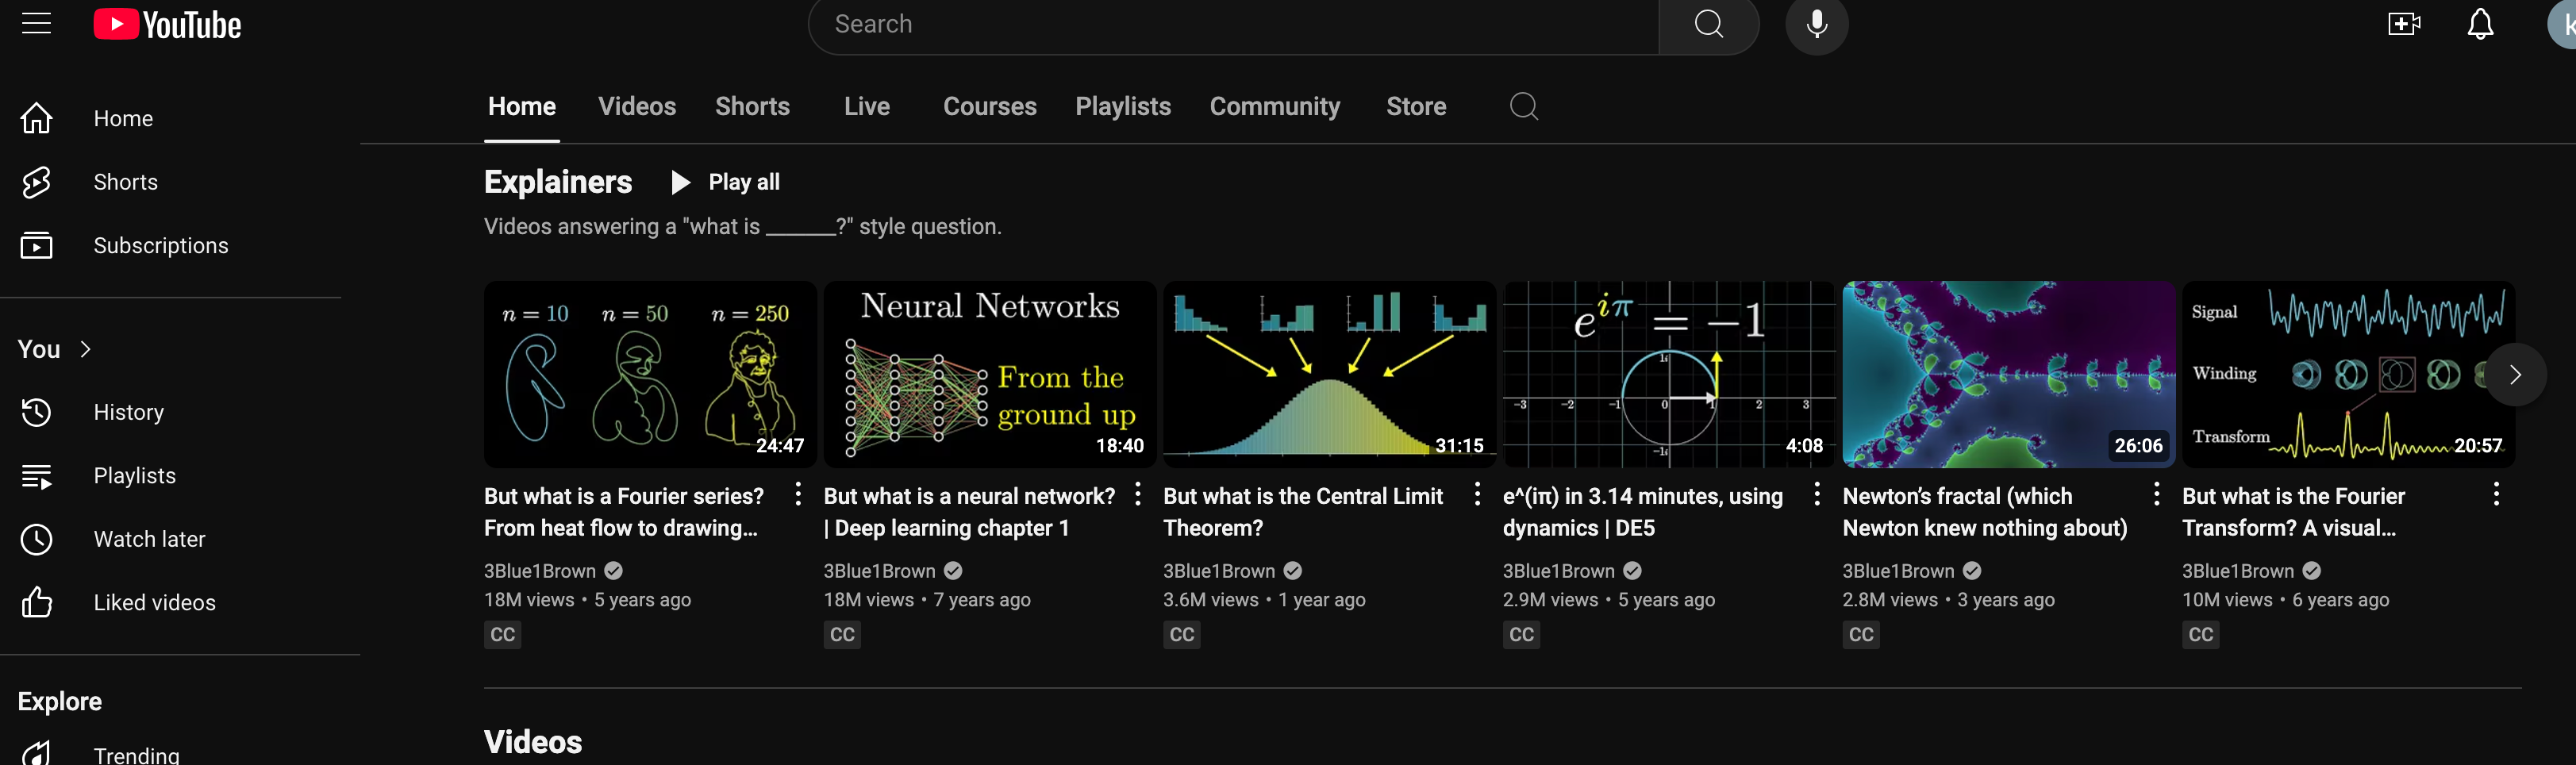Click the Search input field
This screenshot has width=2576, height=765.
tap(1234, 24)
